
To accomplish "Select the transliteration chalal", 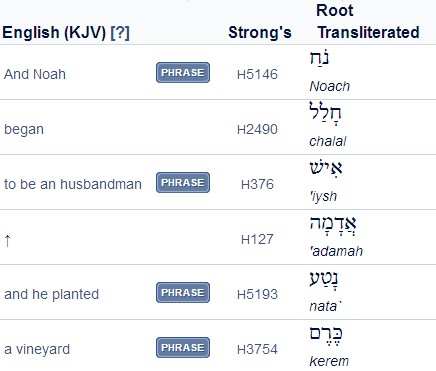I will click(x=328, y=141).
